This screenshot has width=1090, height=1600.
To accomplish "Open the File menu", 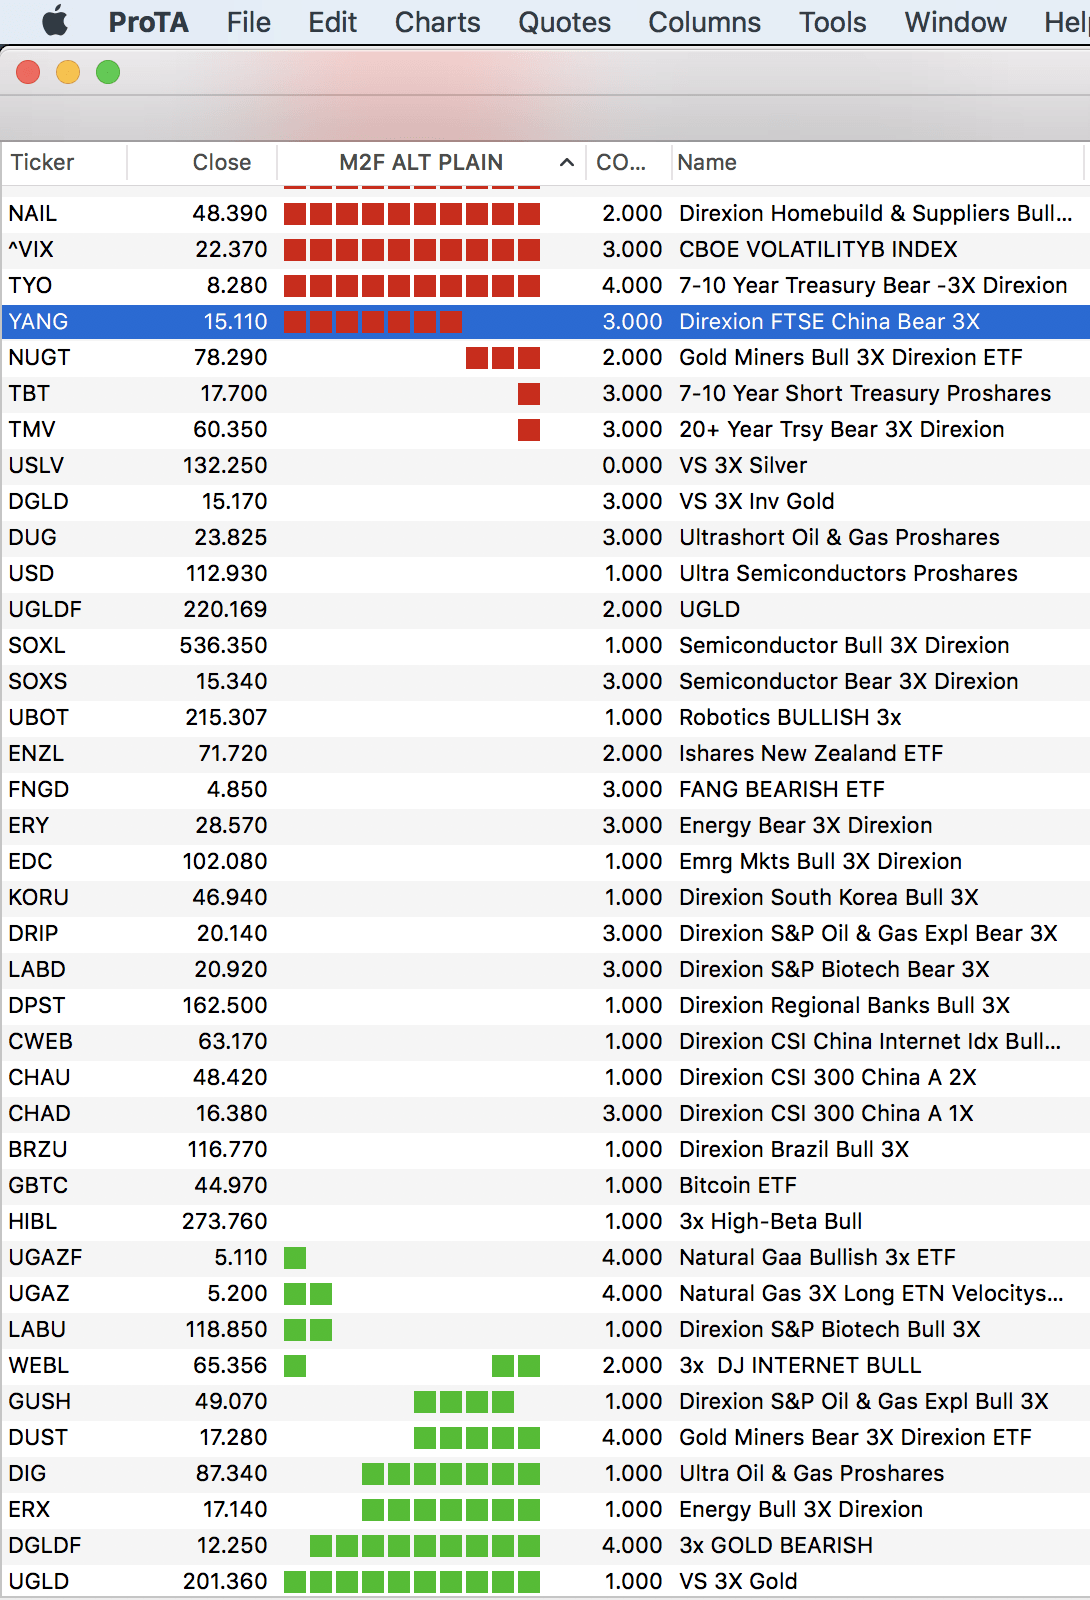I will pyautogui.click(x=248, y=22).
